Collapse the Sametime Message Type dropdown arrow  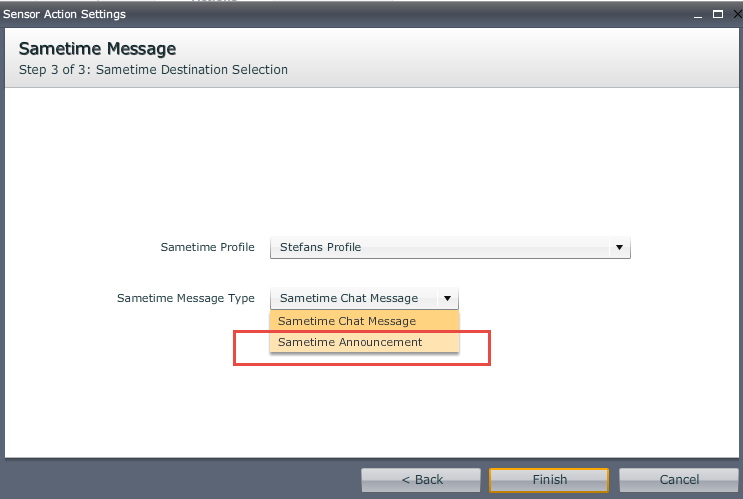coord(448,298)
